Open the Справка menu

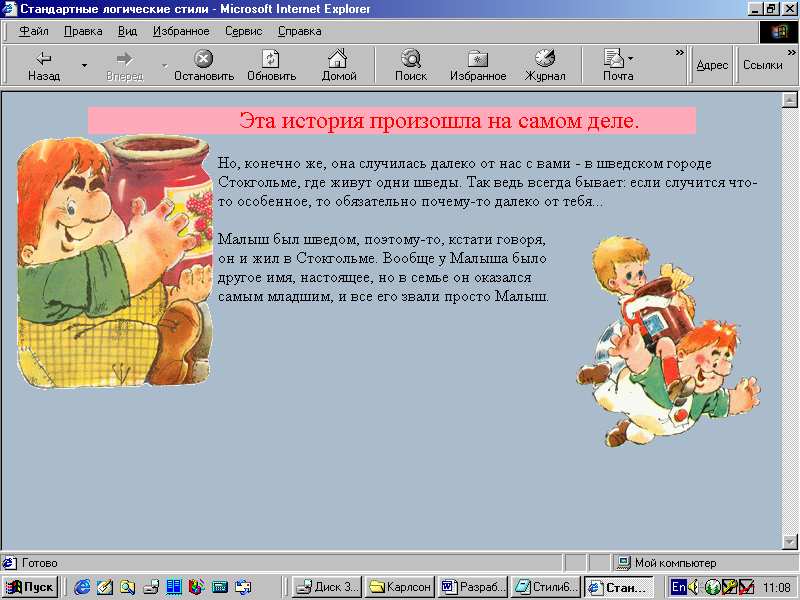click(299, 31)
